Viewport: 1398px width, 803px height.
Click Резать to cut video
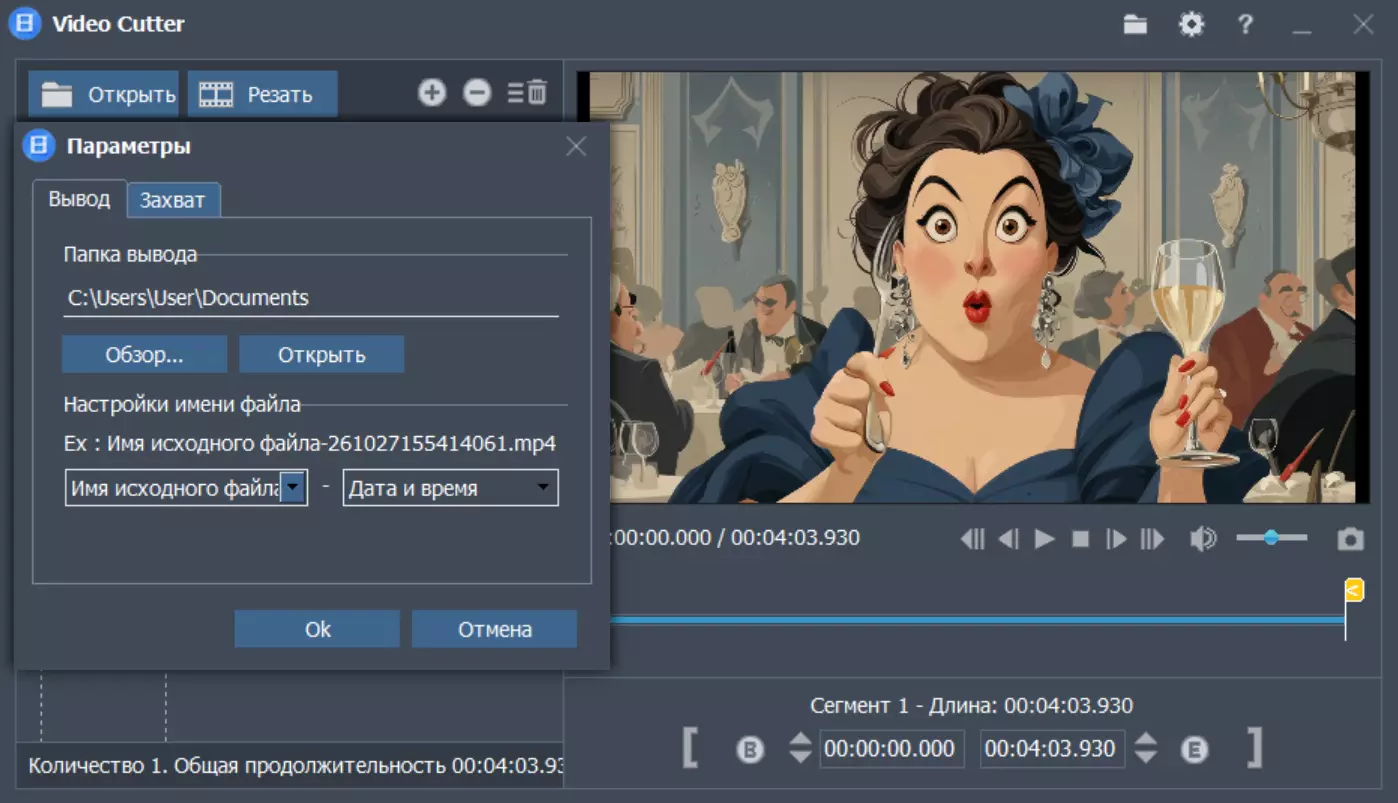pyautogui.click(x=262, y=94)
